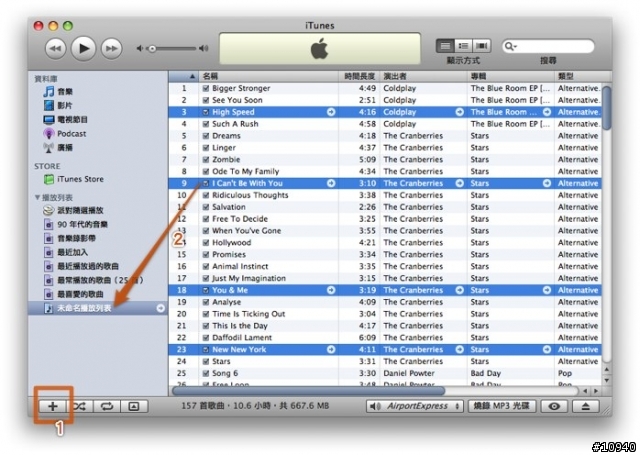
Task: Show the artwork viewer panel button
Action: pyautogui.click(x=134, y=406)
